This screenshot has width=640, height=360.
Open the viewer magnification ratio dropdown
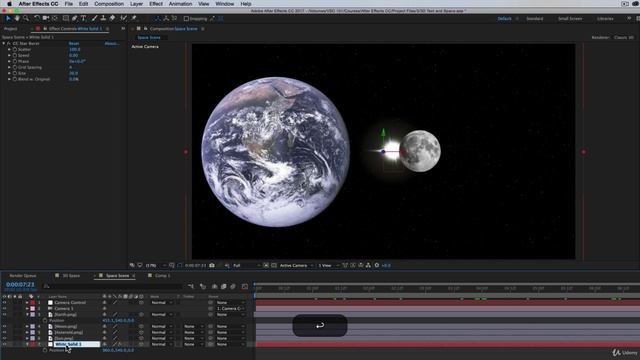[156, 265]
